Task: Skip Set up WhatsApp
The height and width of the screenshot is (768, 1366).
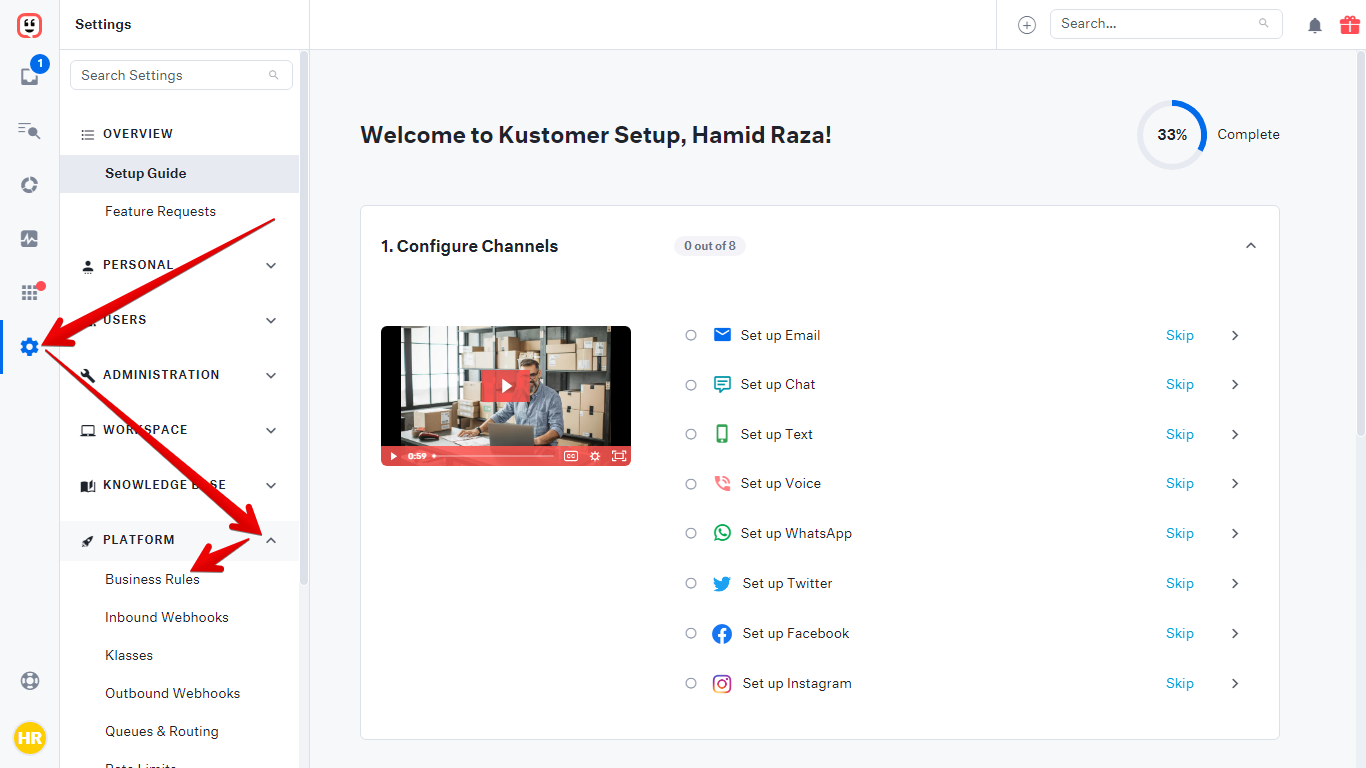Action: coord(1180,533)
